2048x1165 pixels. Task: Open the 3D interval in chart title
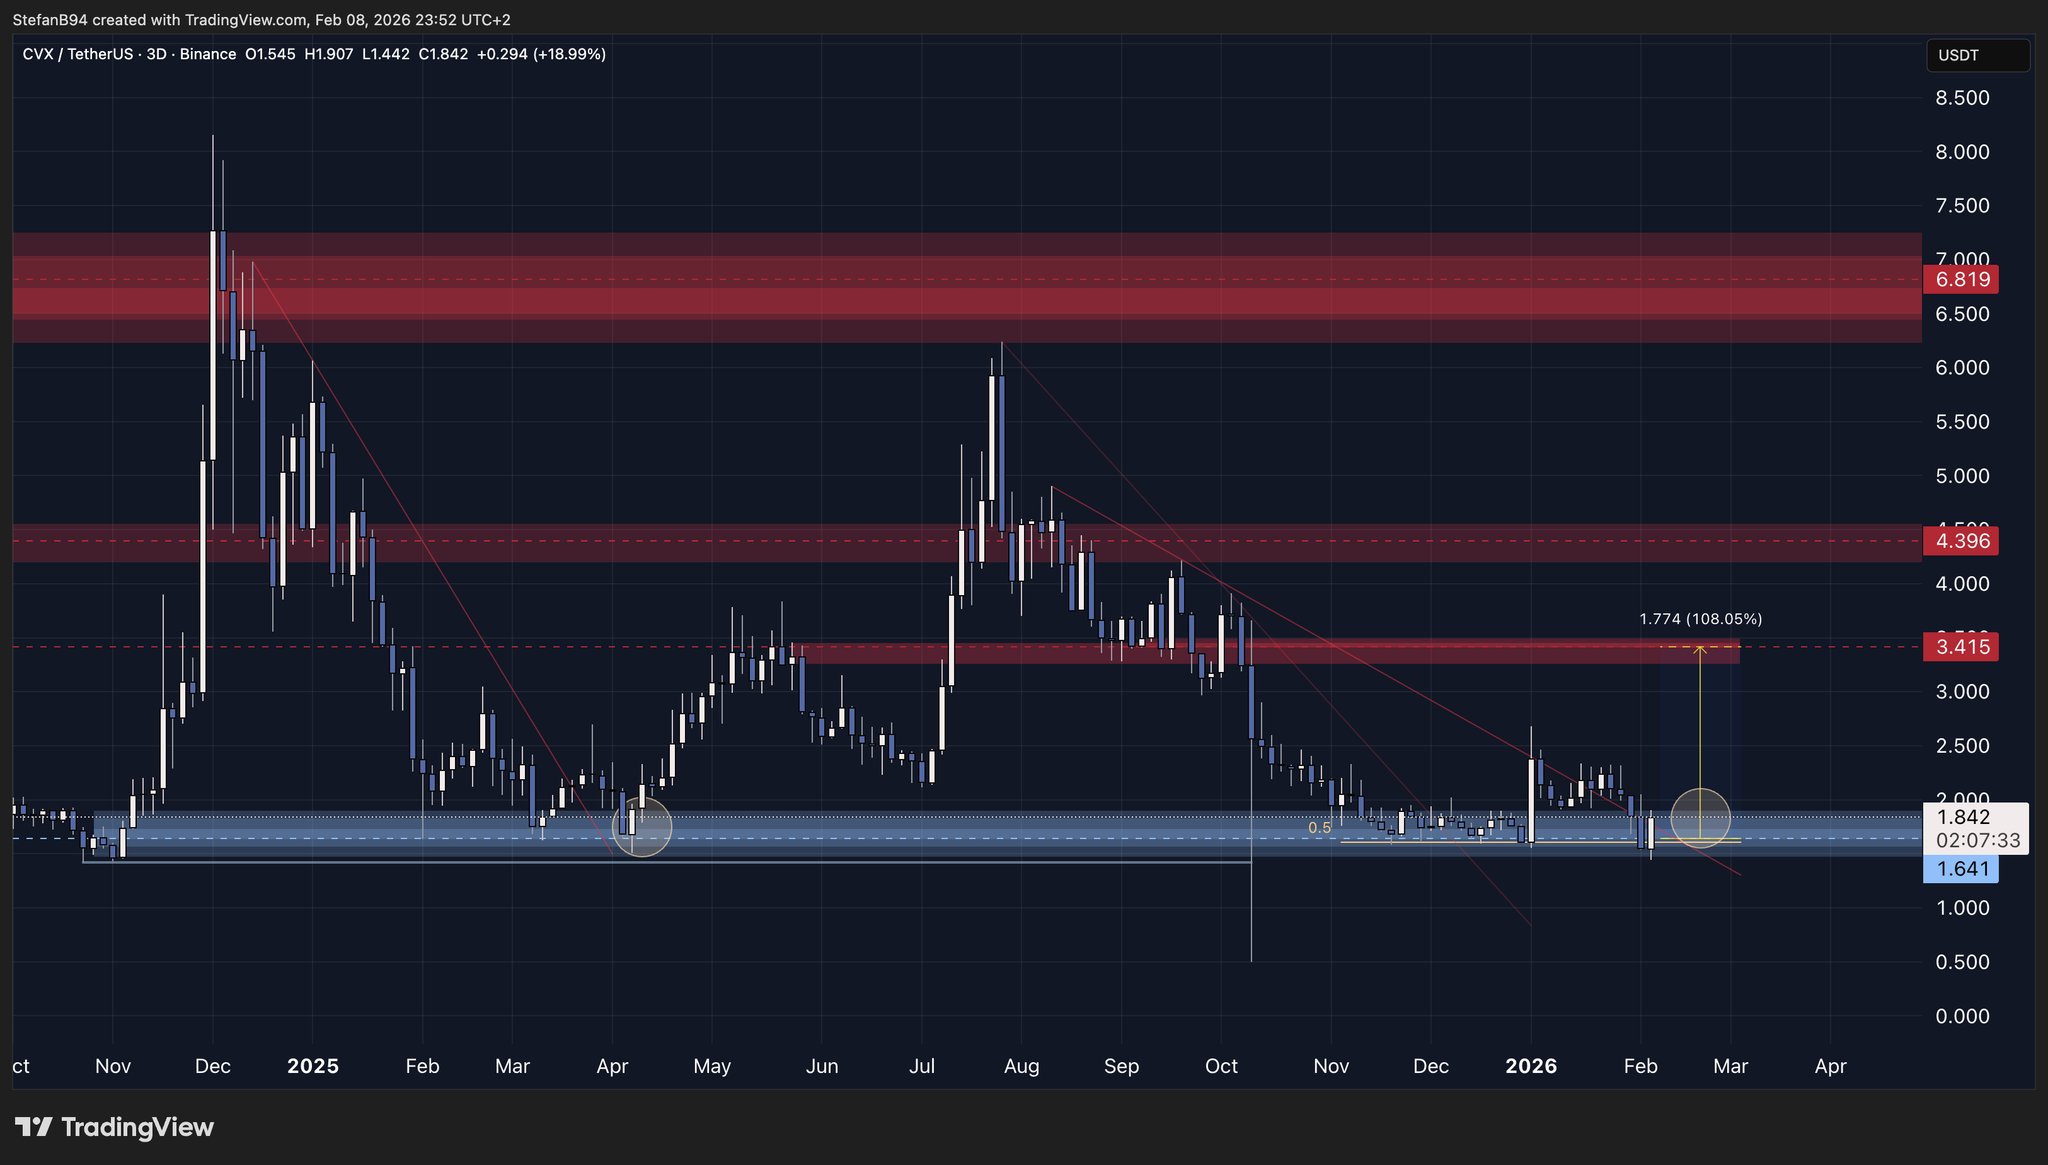click(156, 54)
